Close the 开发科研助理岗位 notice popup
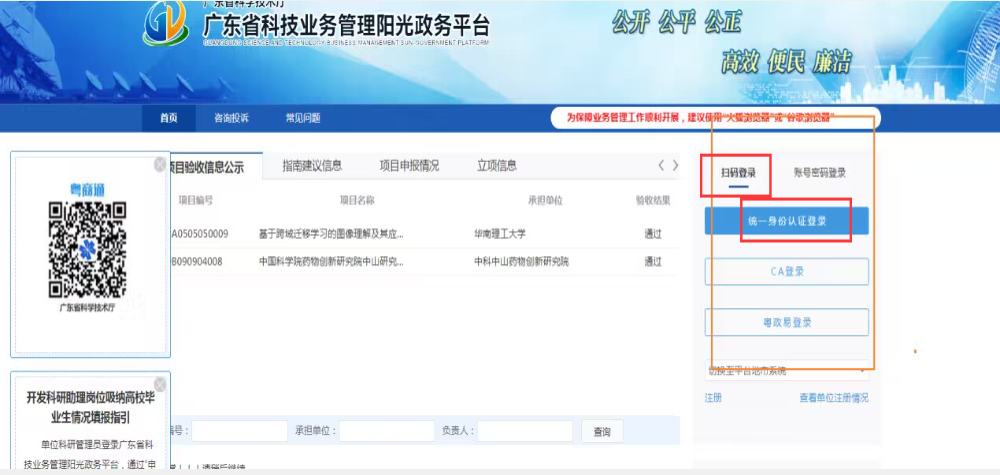Image resolution: width=1000 pixels, height=475 pixels. (159, 384)
